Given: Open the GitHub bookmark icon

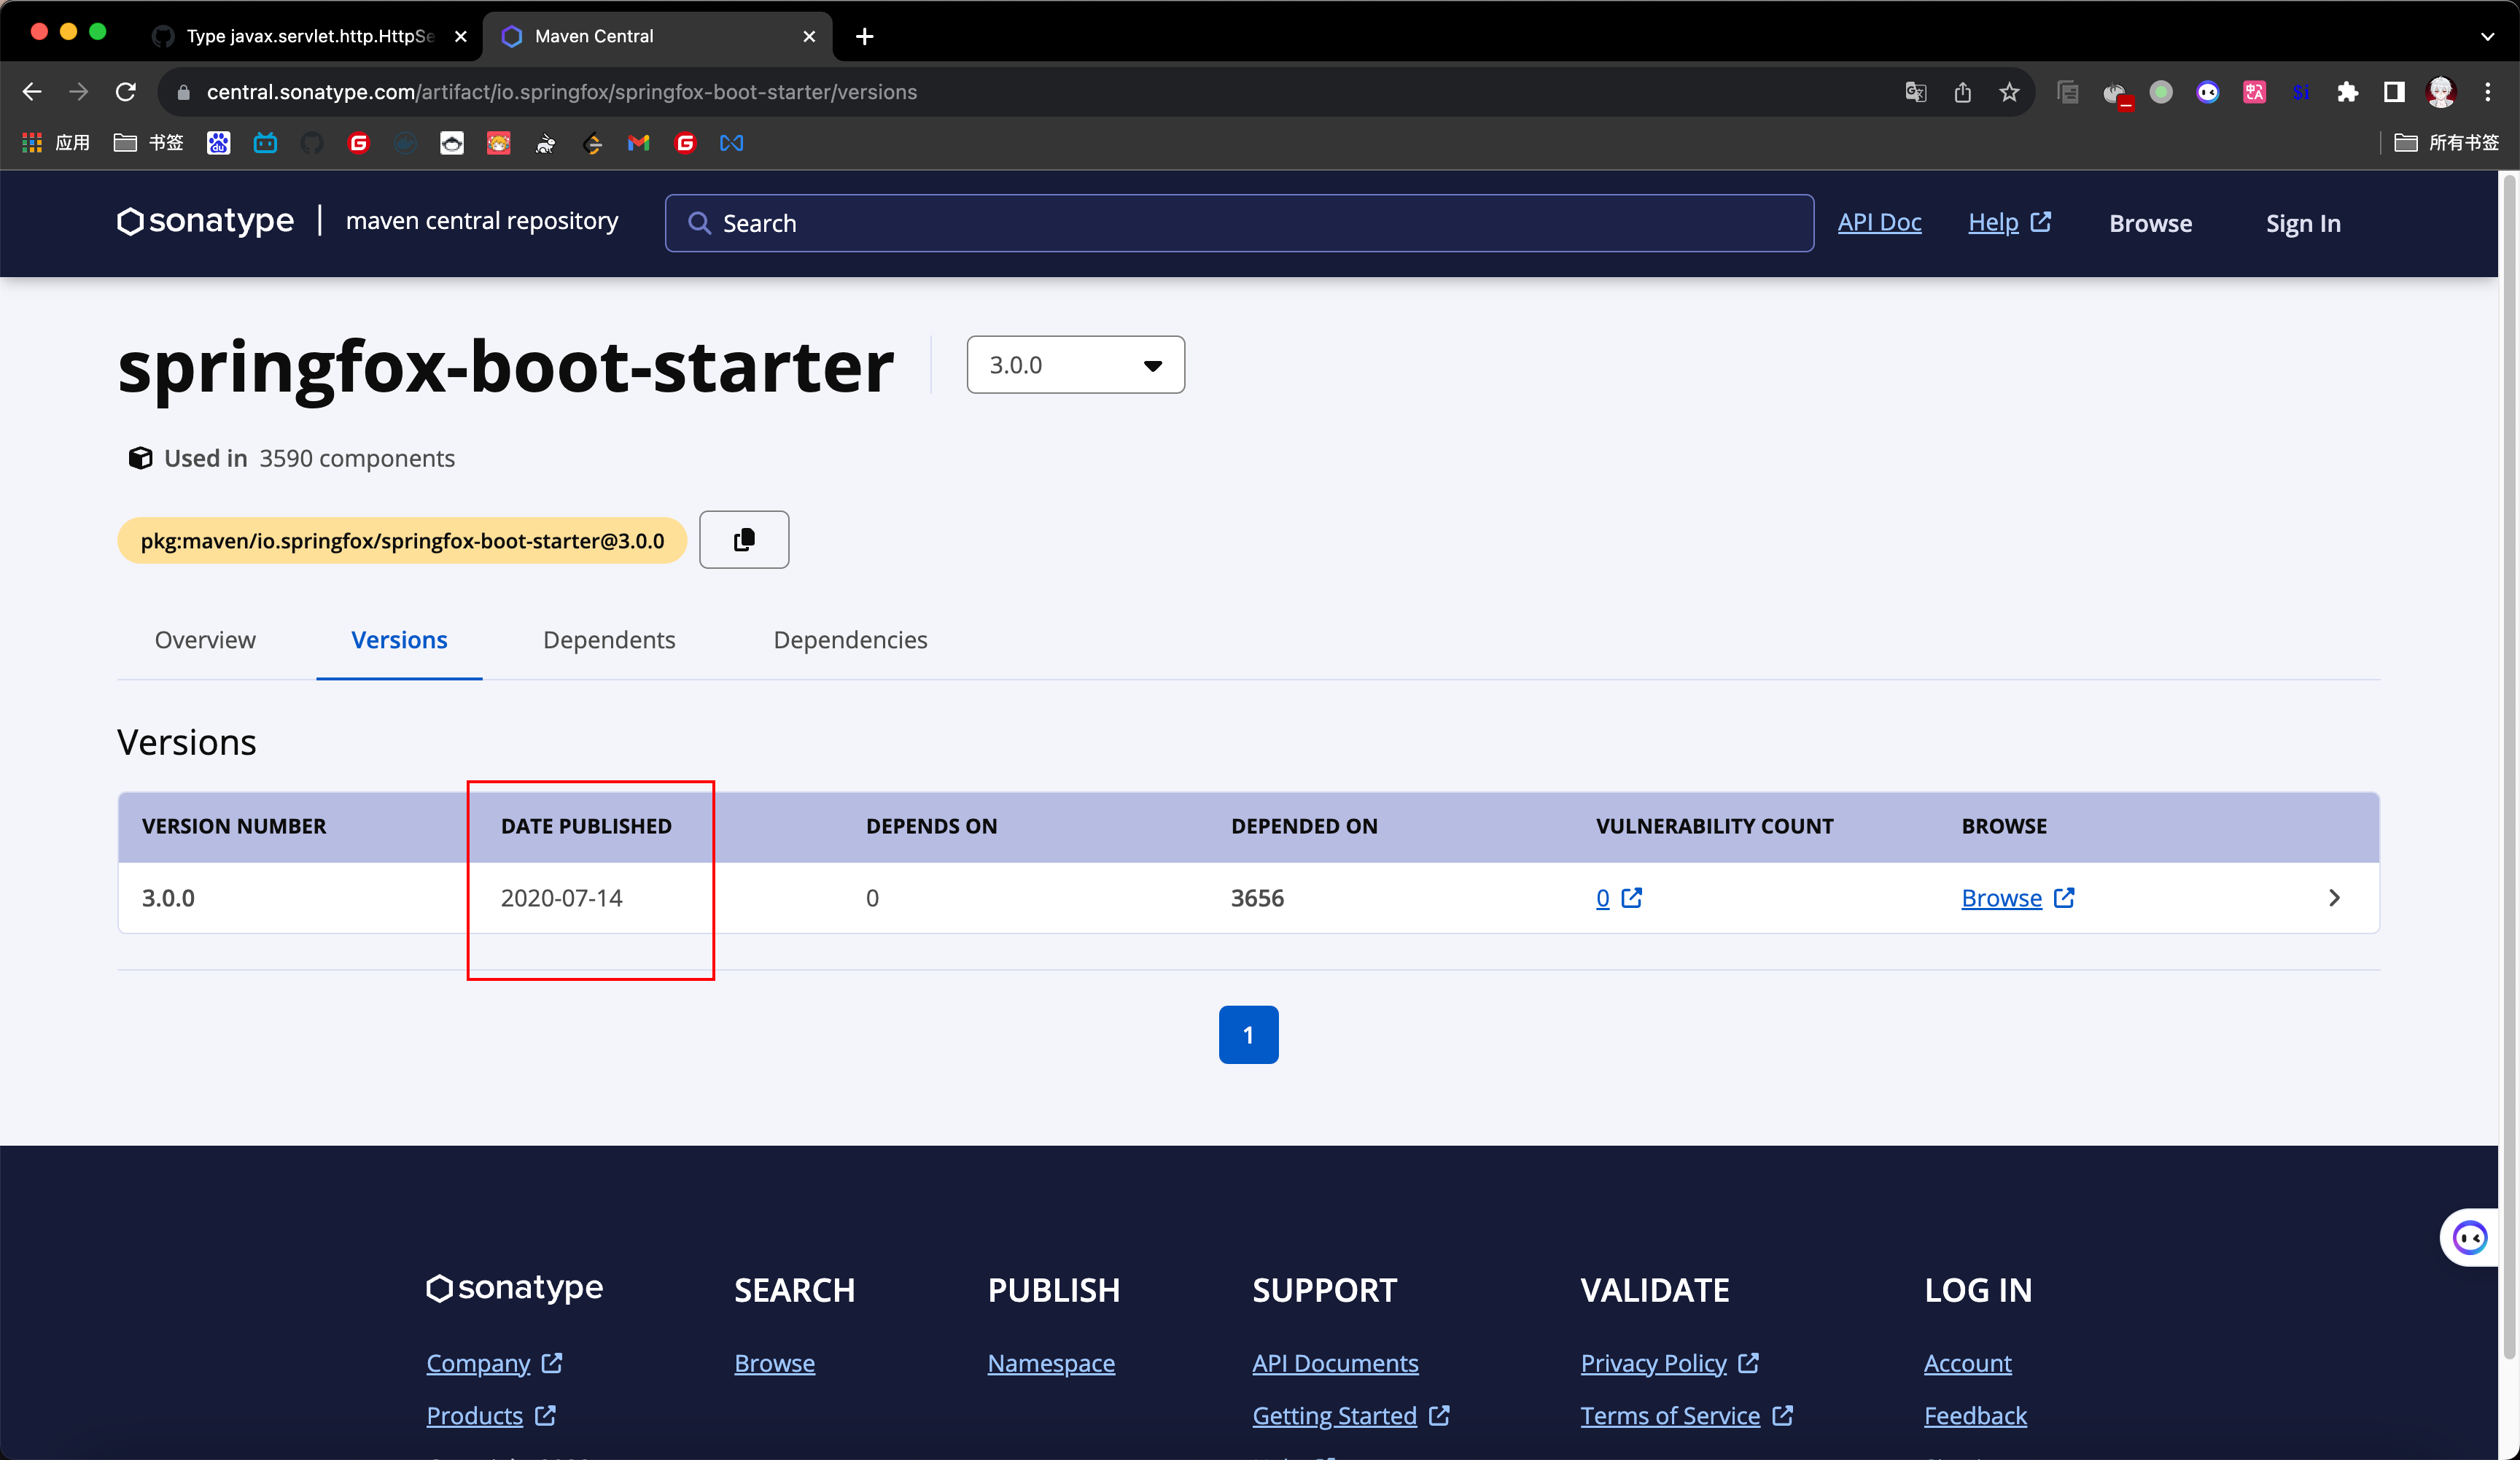Looking at the screenshot, I should pos(313,143).
